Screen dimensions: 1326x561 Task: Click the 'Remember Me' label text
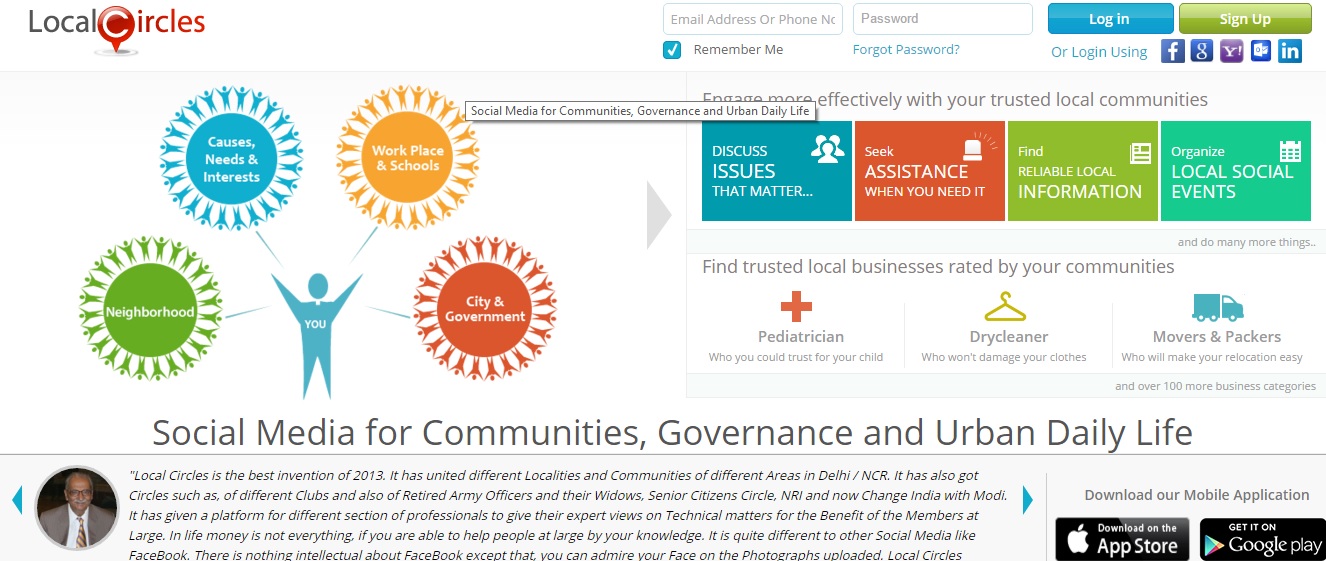coord(738,50)
